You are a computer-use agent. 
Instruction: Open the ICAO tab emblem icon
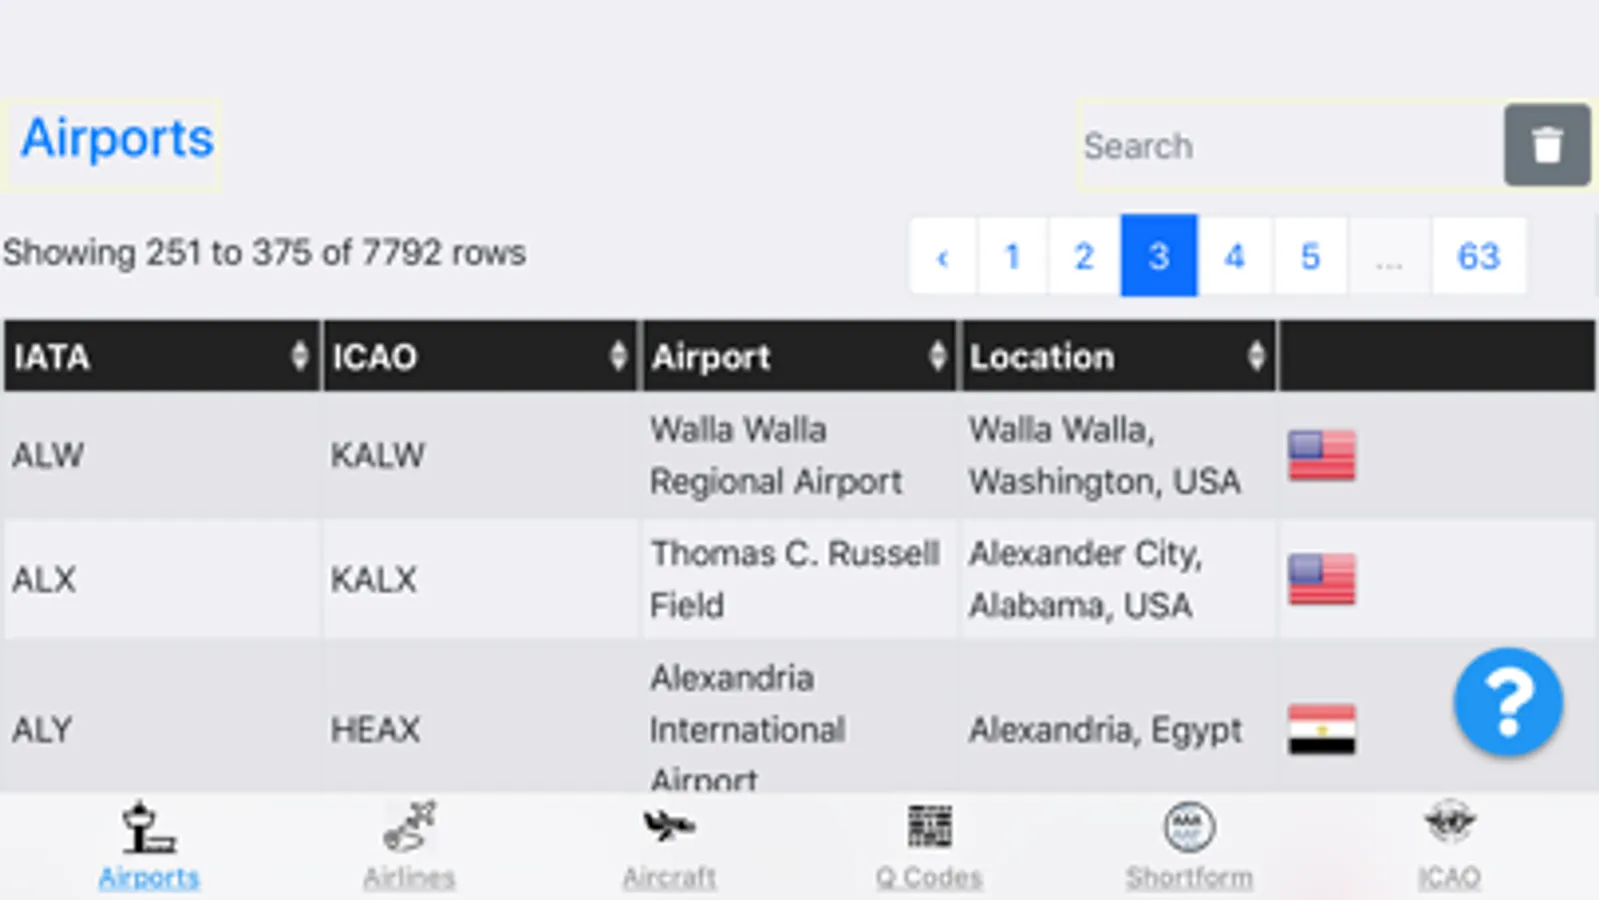(1448, 825)
